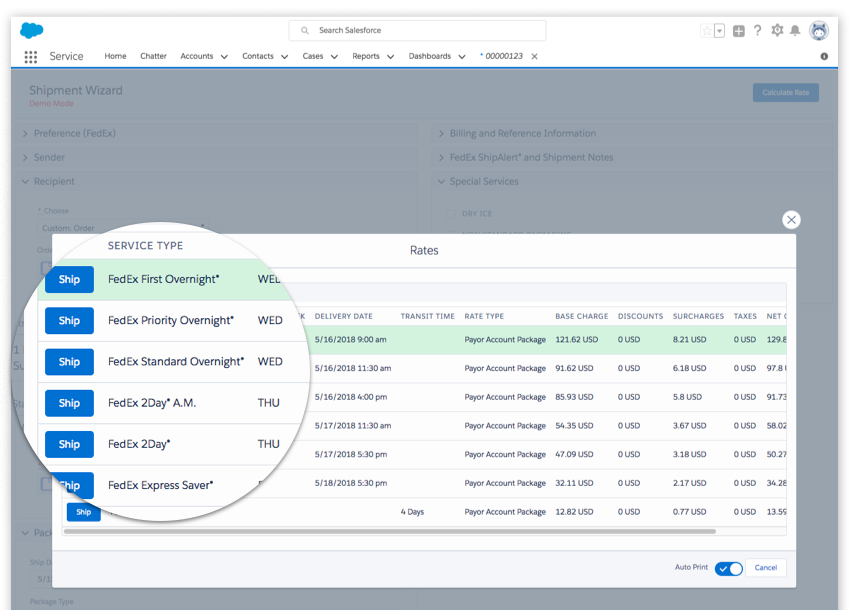Open Custom: Order choose dropdown

pyautogui.click(x=122, y=228)
